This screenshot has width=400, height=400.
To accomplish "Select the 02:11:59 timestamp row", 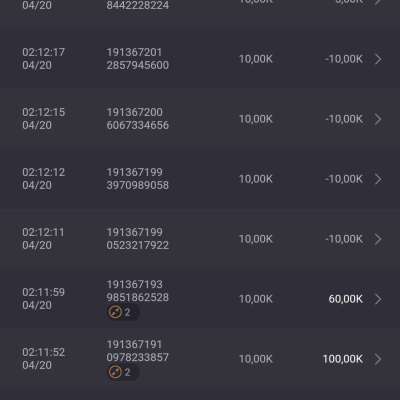I will 200,299.
